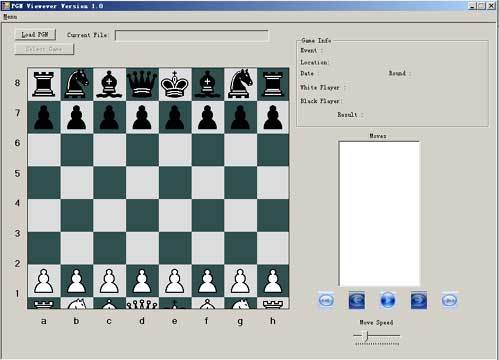499x360 pixels.
Task: Click the Current File text field
Action: pos(191,35)
